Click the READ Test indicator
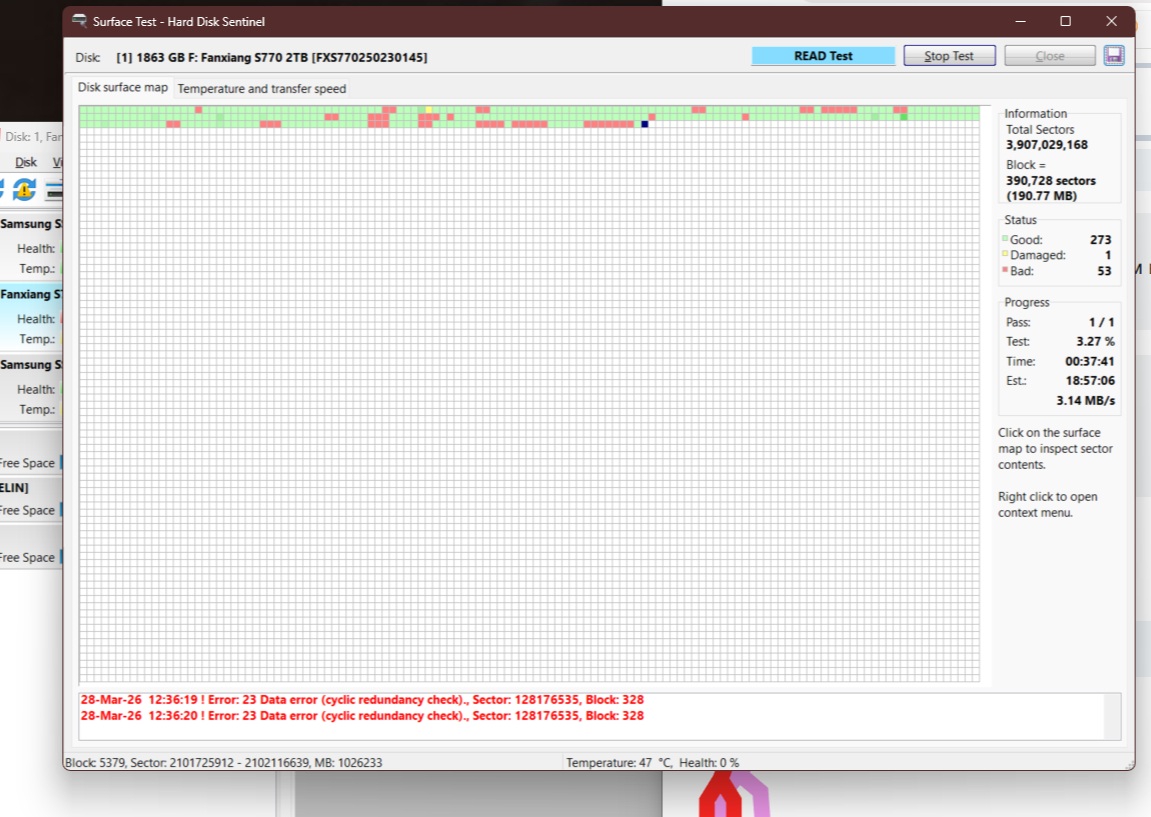This screenshot has height=817, width=1151. point(823,56)
